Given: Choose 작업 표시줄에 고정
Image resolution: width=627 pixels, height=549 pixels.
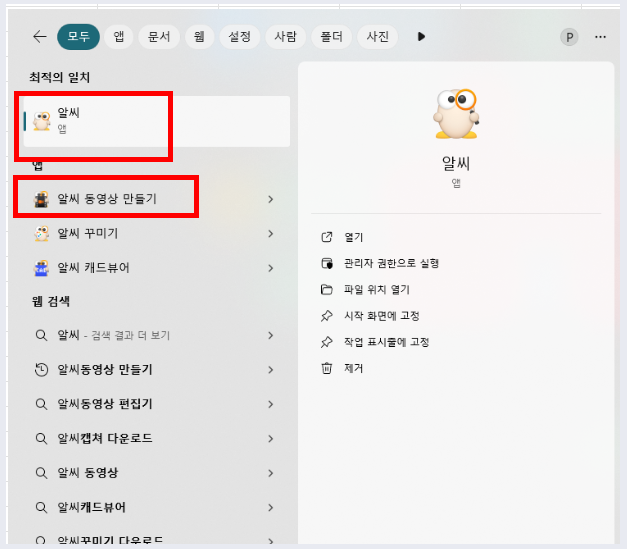Looking at the screenshot, I should 387,342.
